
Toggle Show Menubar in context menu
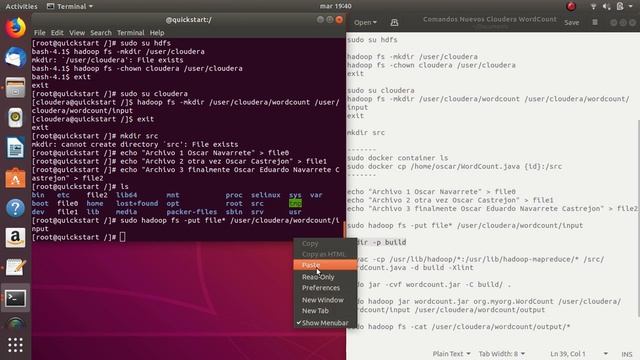coord(324,323)
